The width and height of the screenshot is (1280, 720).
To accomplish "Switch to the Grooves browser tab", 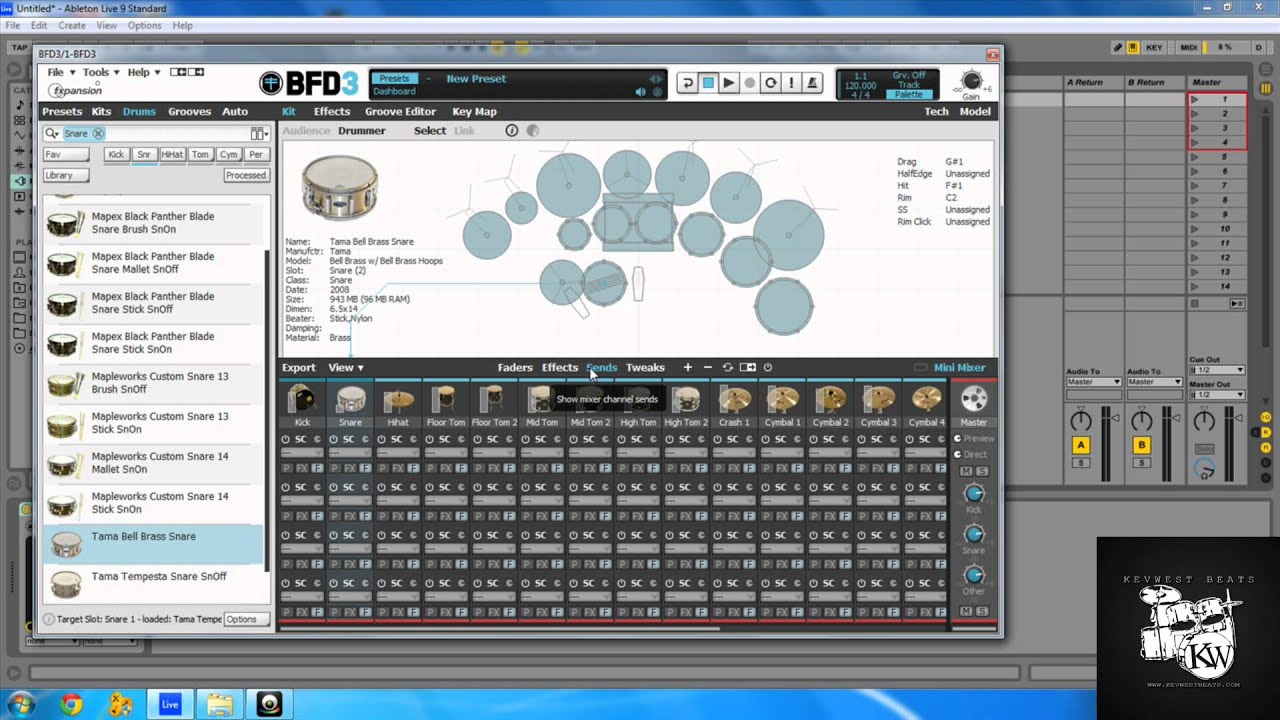I will (189, 112).
